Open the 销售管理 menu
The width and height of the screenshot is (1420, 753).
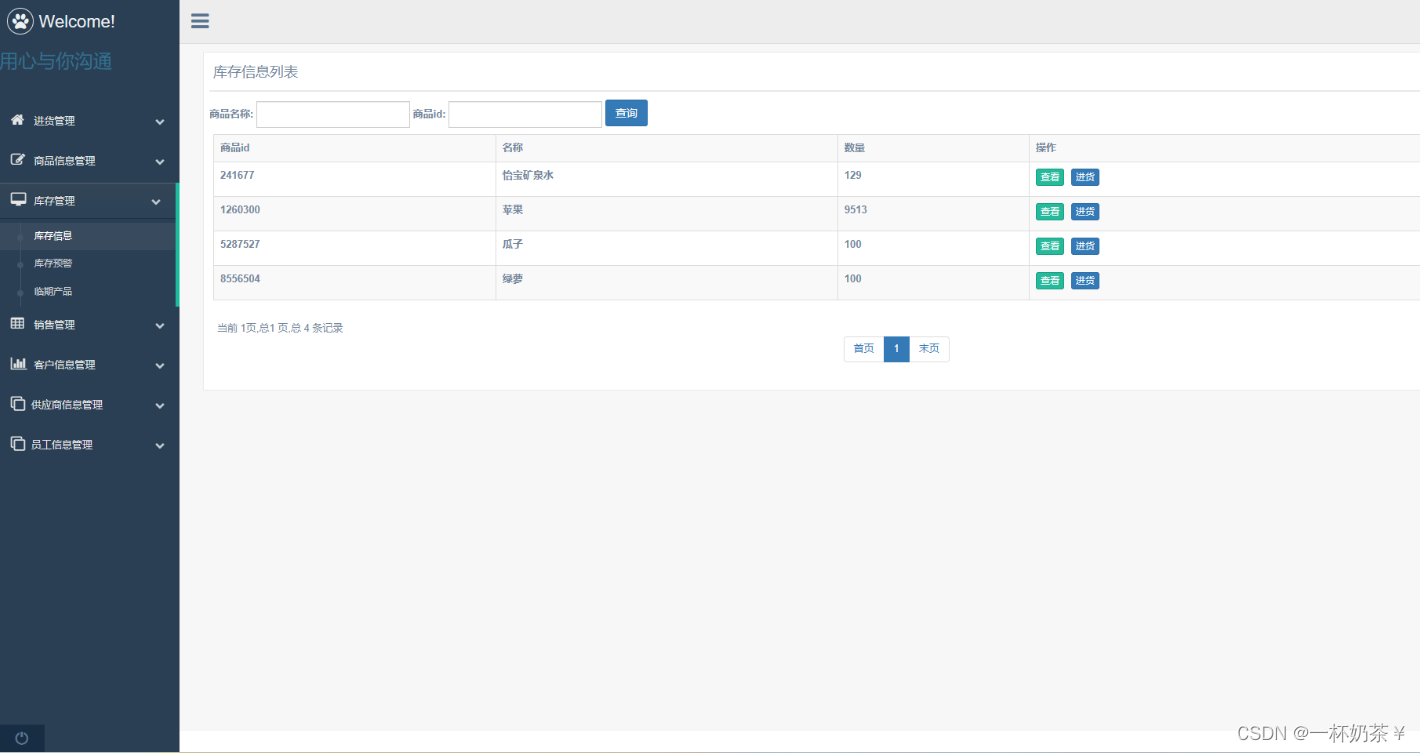pos(89,325)
